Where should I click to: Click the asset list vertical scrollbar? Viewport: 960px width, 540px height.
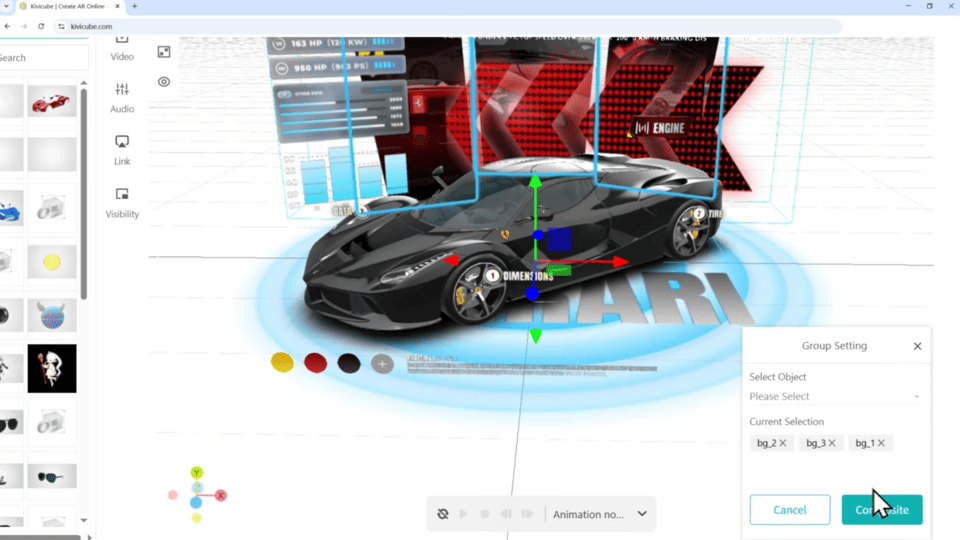[x=84, y=195]
